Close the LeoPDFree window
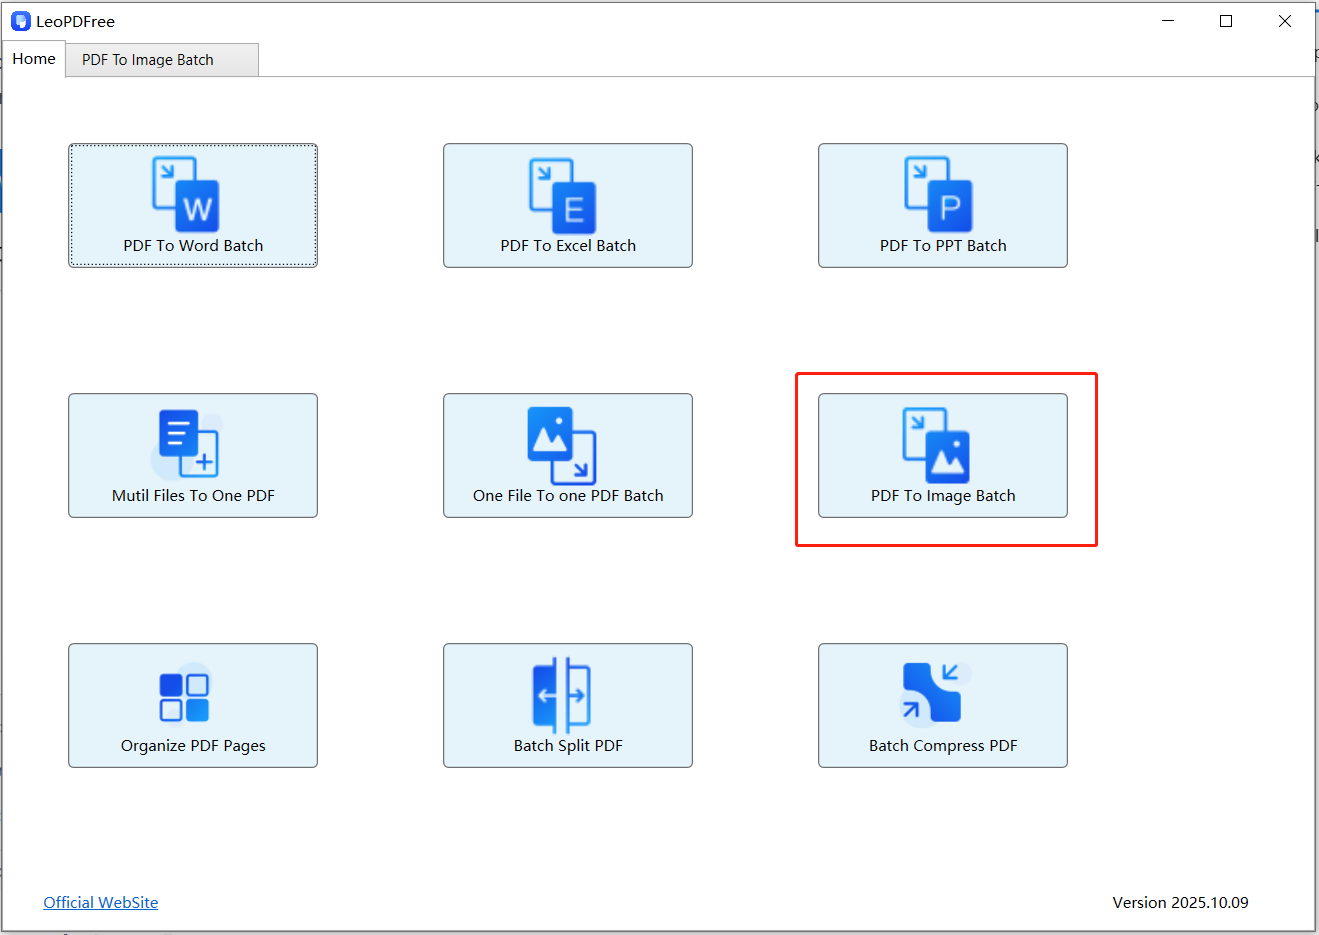Image resolution: width=1319 pixels, height=935 pixels. (1285, 21)
